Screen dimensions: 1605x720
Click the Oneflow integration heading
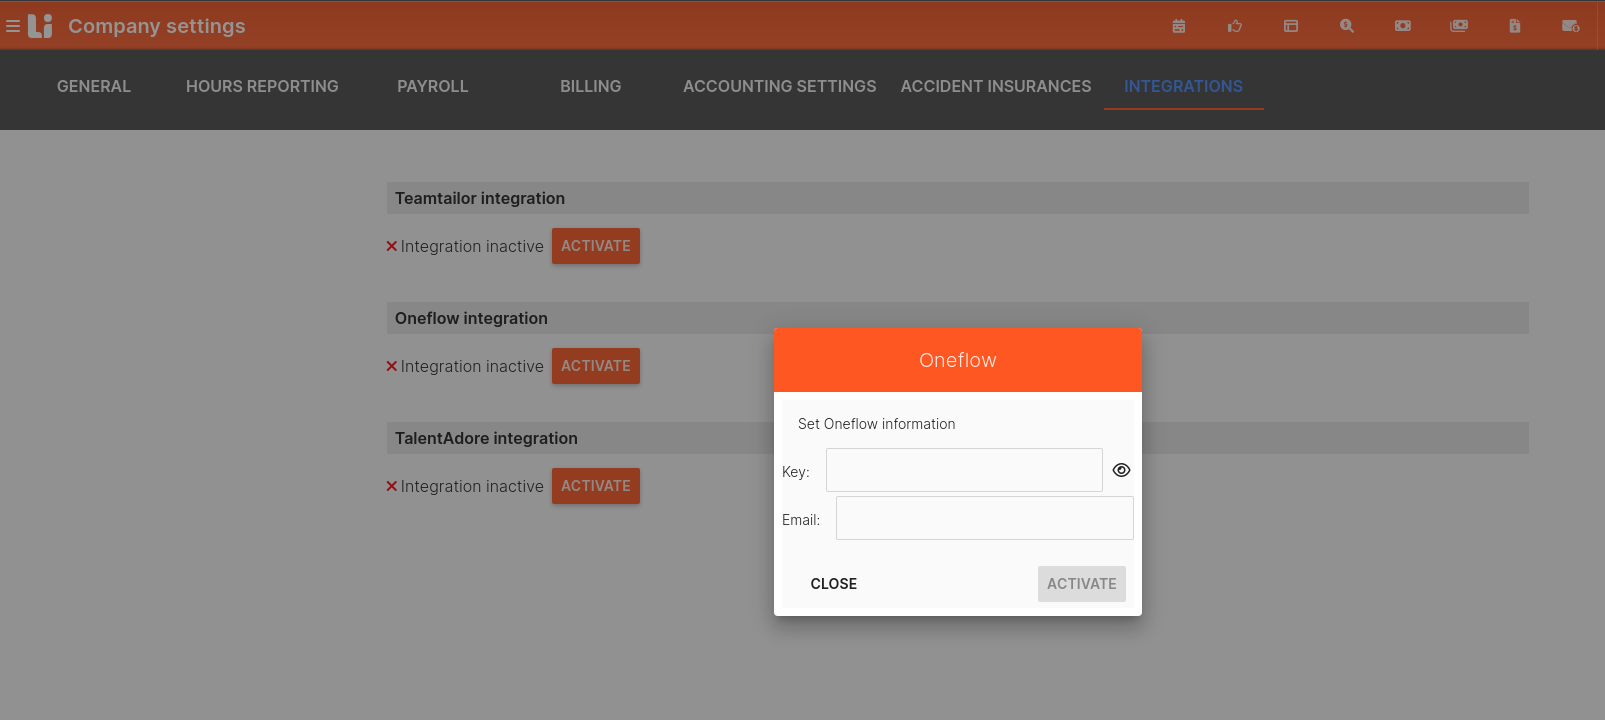[471, 318]
